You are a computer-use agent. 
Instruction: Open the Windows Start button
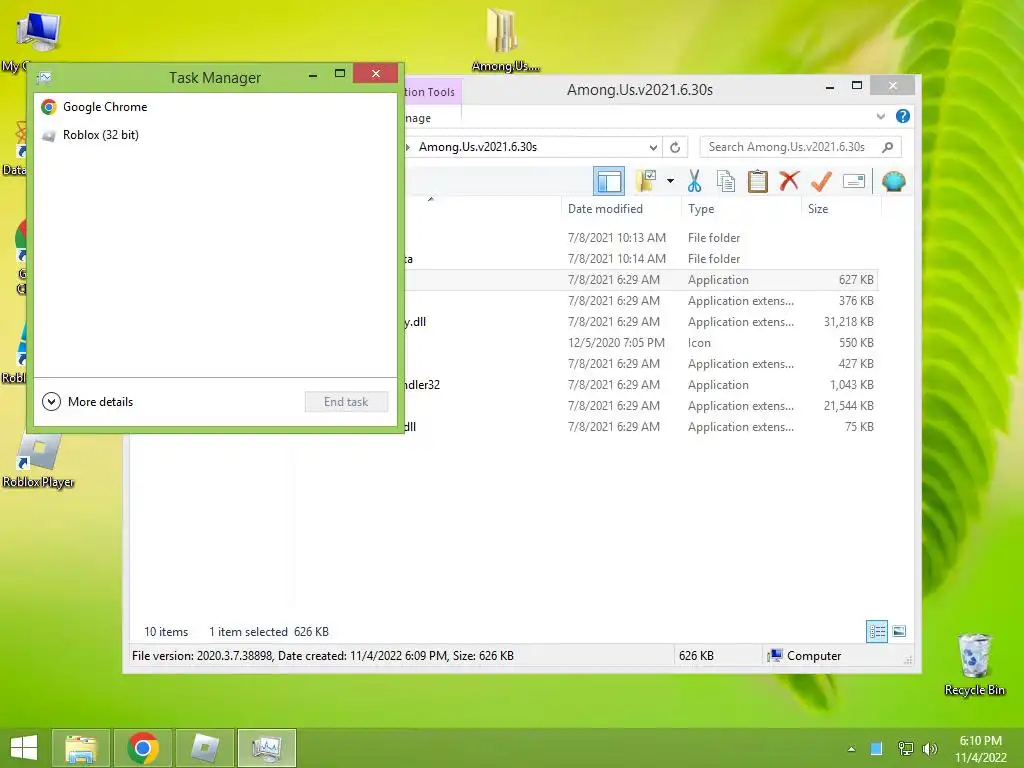(x=24, y=748)
